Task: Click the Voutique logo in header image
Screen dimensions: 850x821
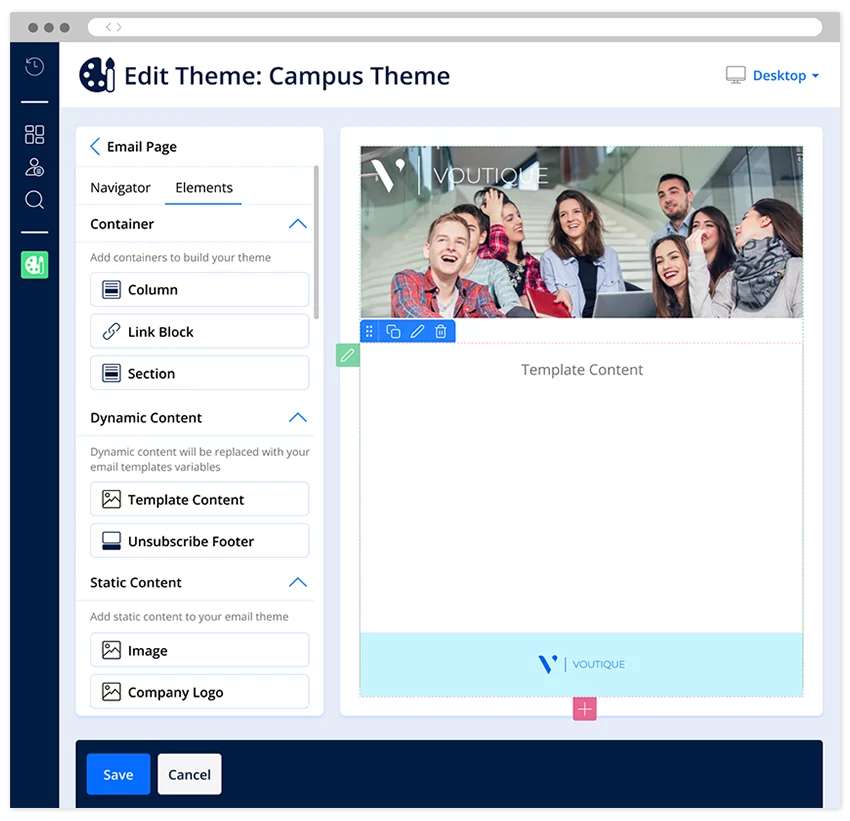Action: 460,174
